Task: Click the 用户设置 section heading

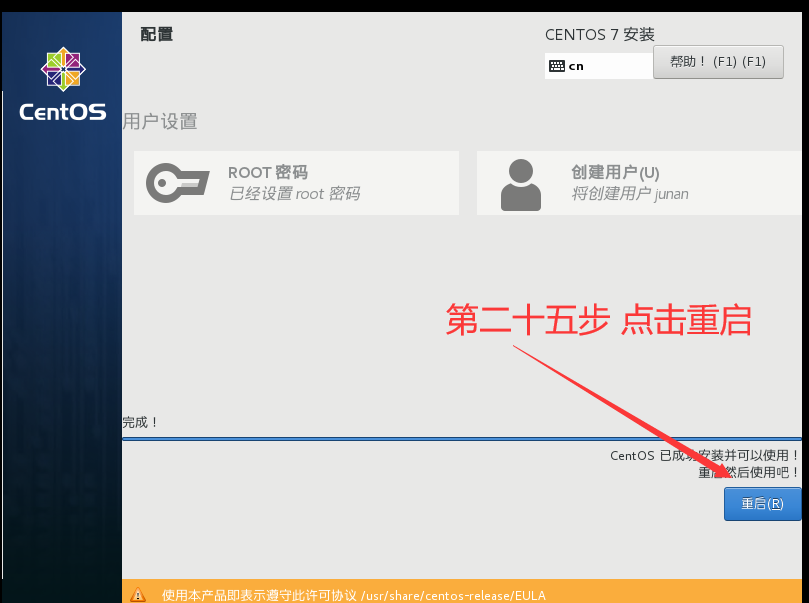Action: pyautogui.click(x=160, y=122)
